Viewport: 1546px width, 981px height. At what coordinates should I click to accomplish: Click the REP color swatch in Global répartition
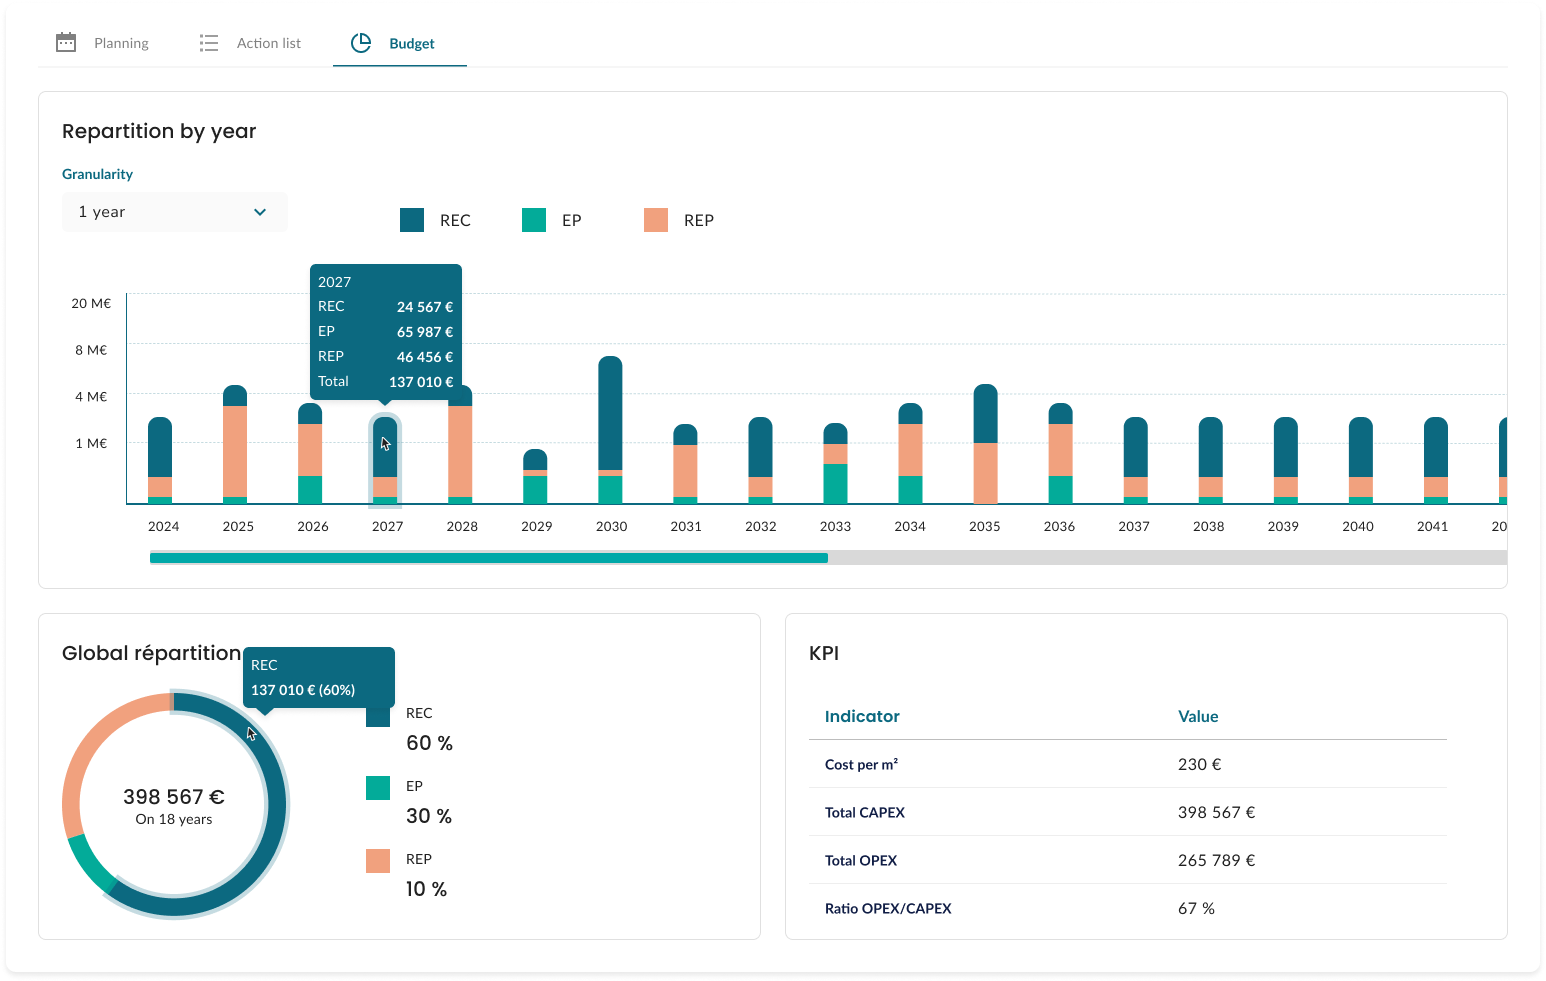pyautogui.click(x=378, y=861)
